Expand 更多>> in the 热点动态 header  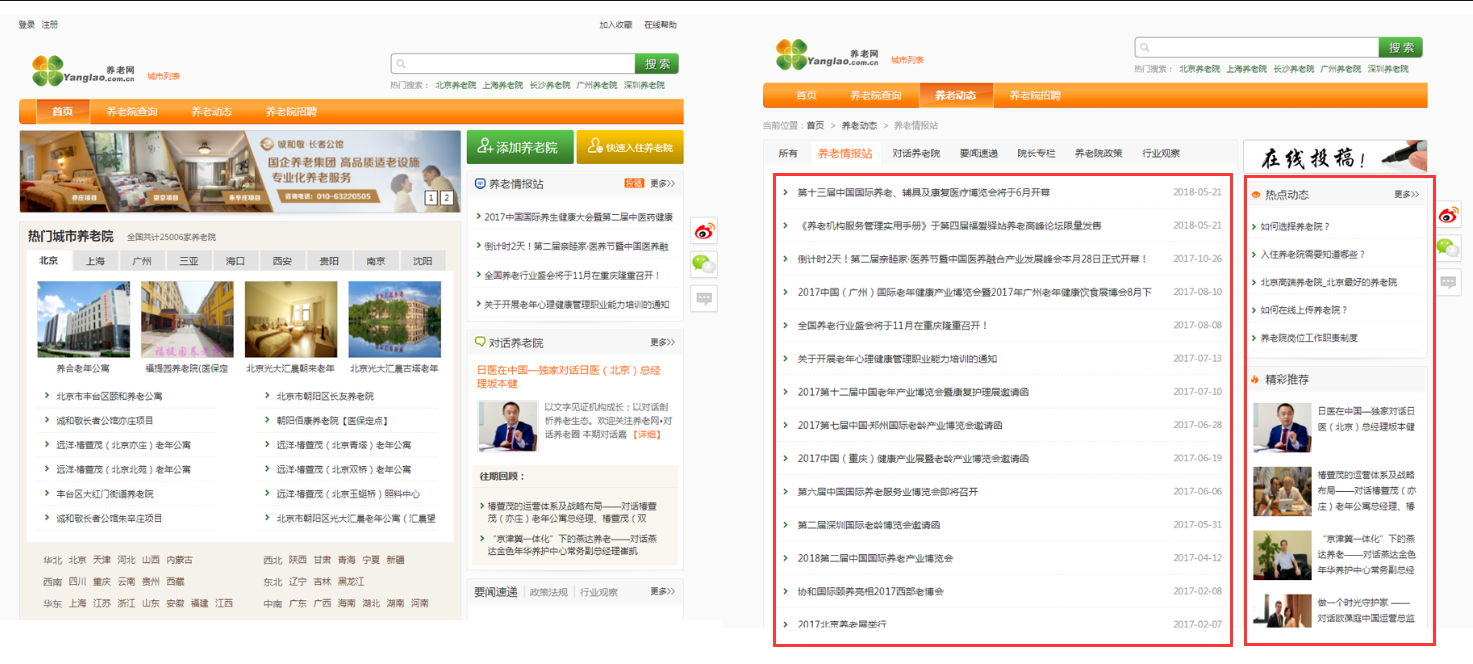pos(1406,195)
